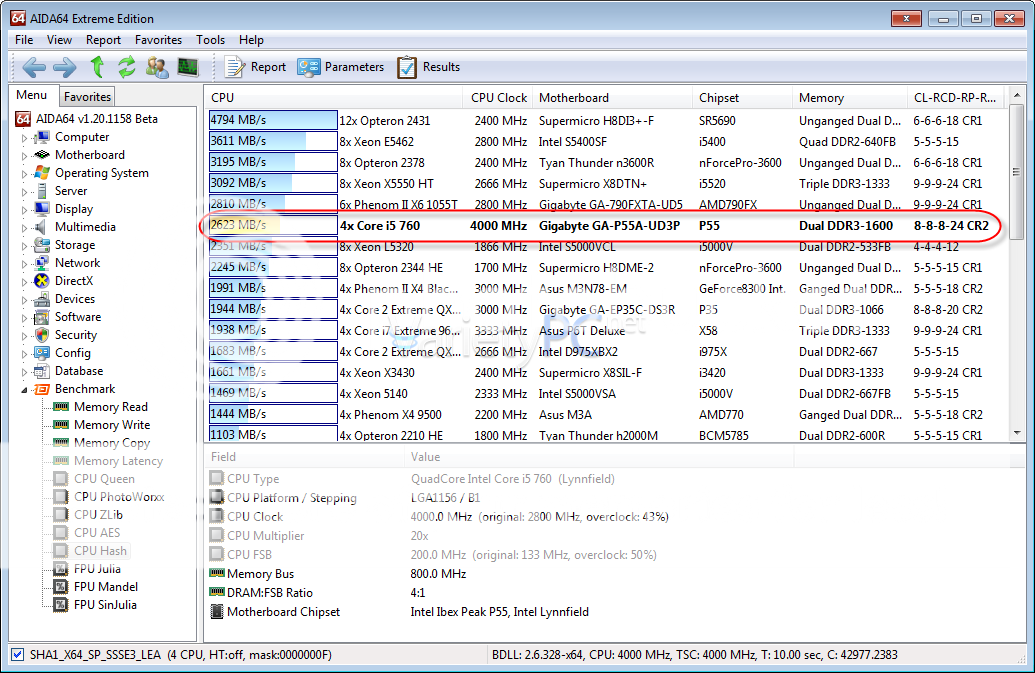Open the Favorites menu
The height and width of the screenshot is (673, 1035).
(158, 40)
